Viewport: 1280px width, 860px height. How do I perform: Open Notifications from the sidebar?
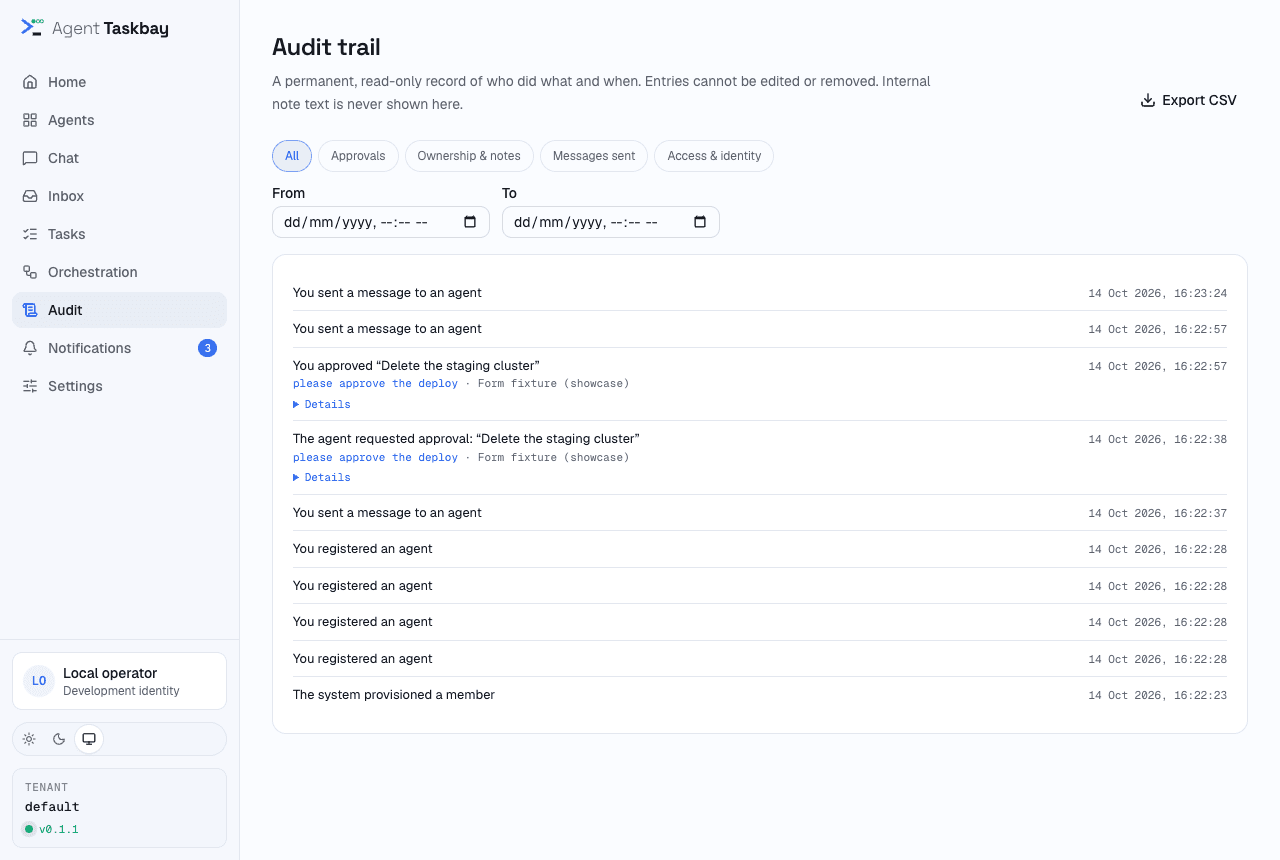click(x=119, y=348)
